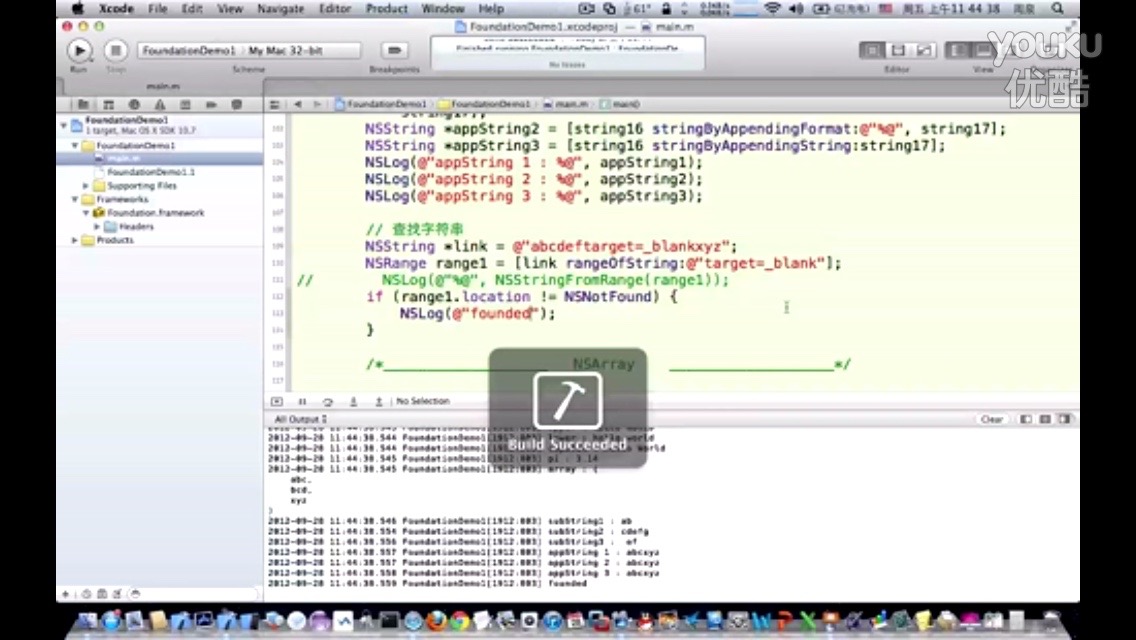This screenshot has width=1136, height=640.
Task: Collapse the FoundationDemo1 project root
Action: click(x=64, y=125)
